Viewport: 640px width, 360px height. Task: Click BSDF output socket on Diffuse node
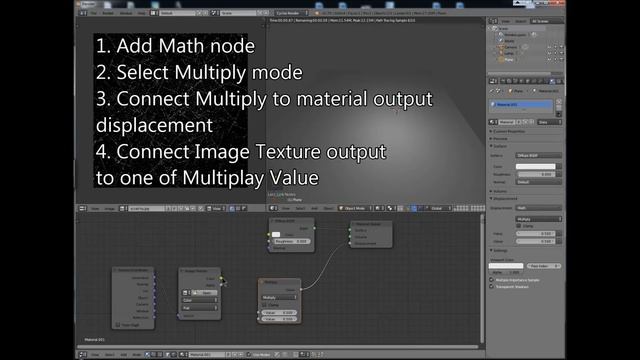coord(314,228)
